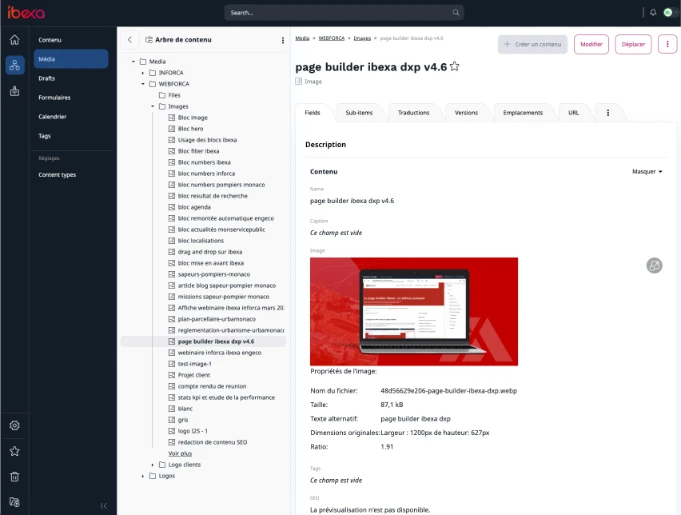Open Content types menu item
The image size is (681, 515).
click(x=71, y=175)
